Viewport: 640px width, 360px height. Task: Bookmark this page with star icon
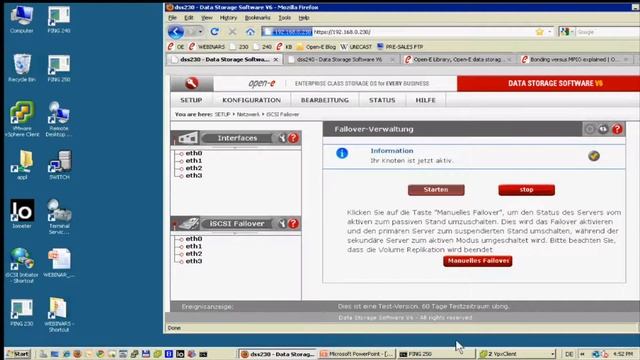[x=540, y=32]
